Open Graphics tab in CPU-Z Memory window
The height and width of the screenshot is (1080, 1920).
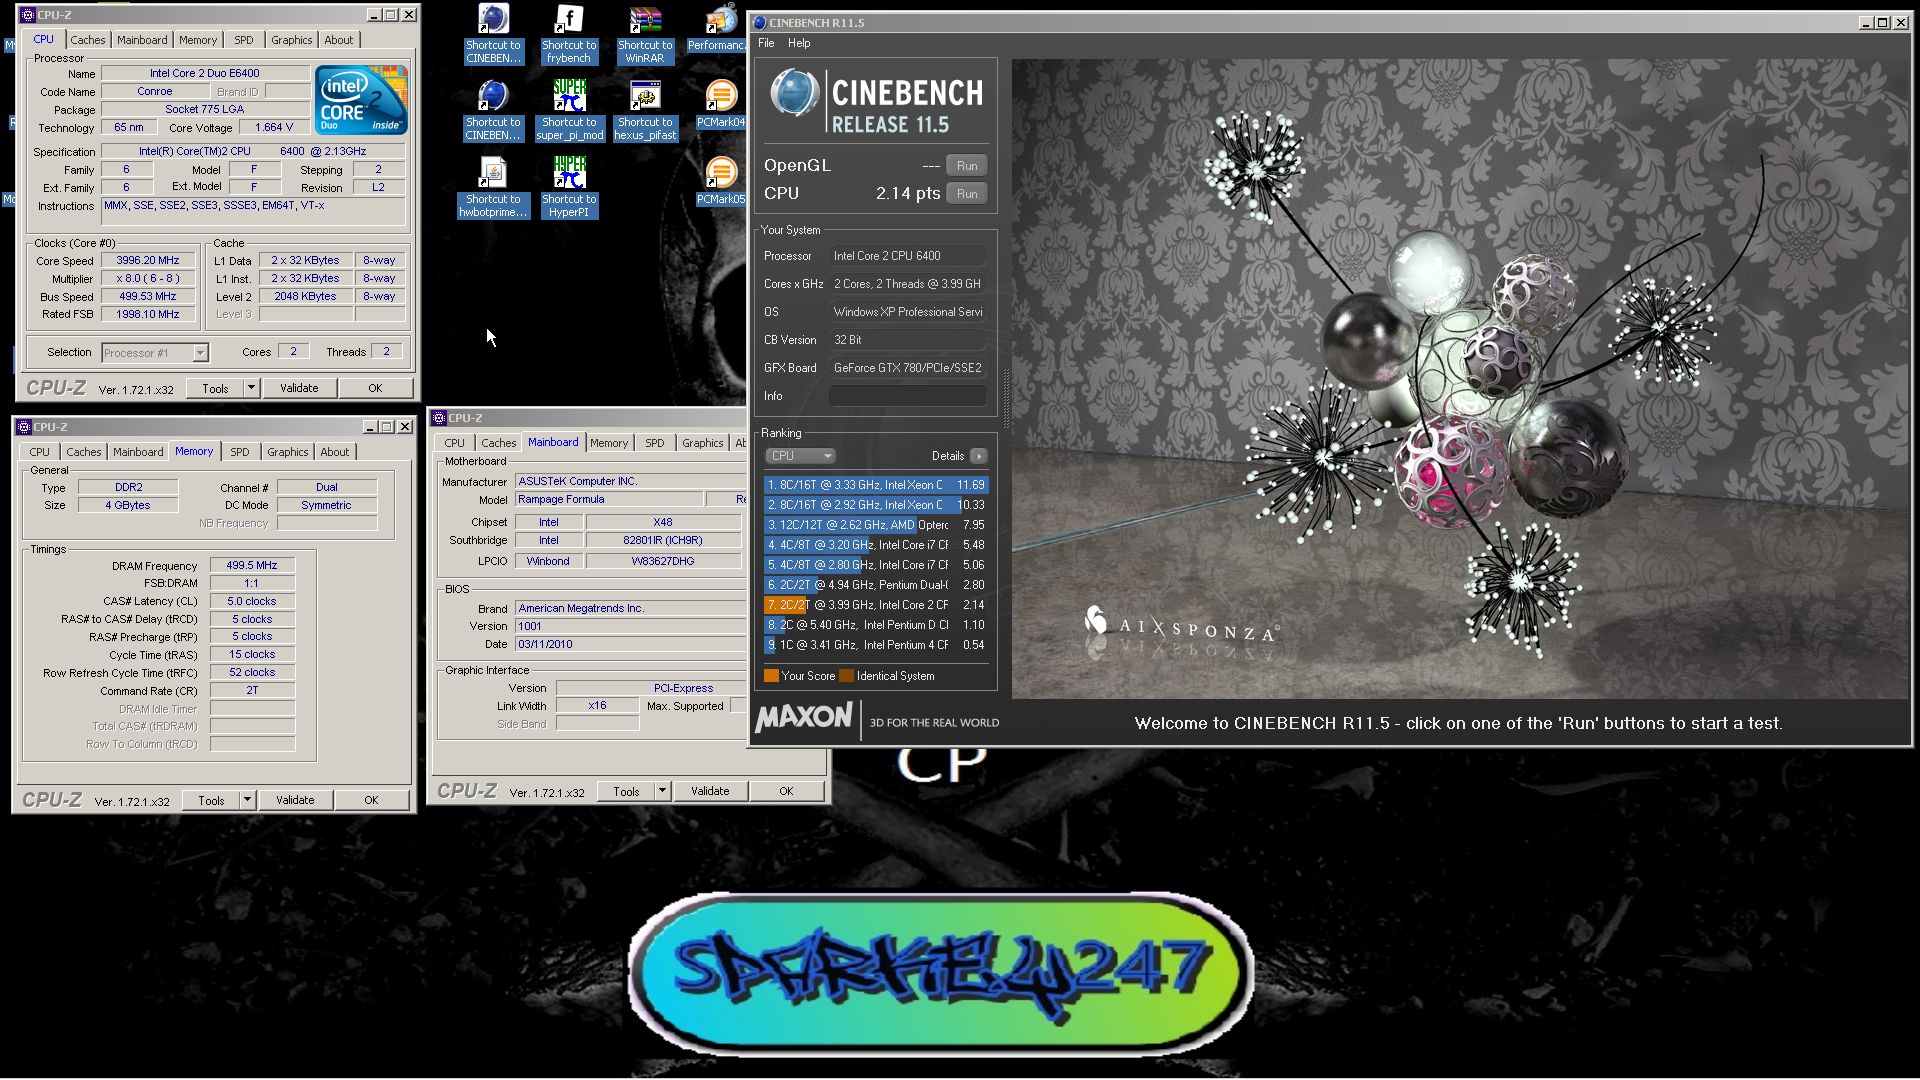(x=288, y=452)
